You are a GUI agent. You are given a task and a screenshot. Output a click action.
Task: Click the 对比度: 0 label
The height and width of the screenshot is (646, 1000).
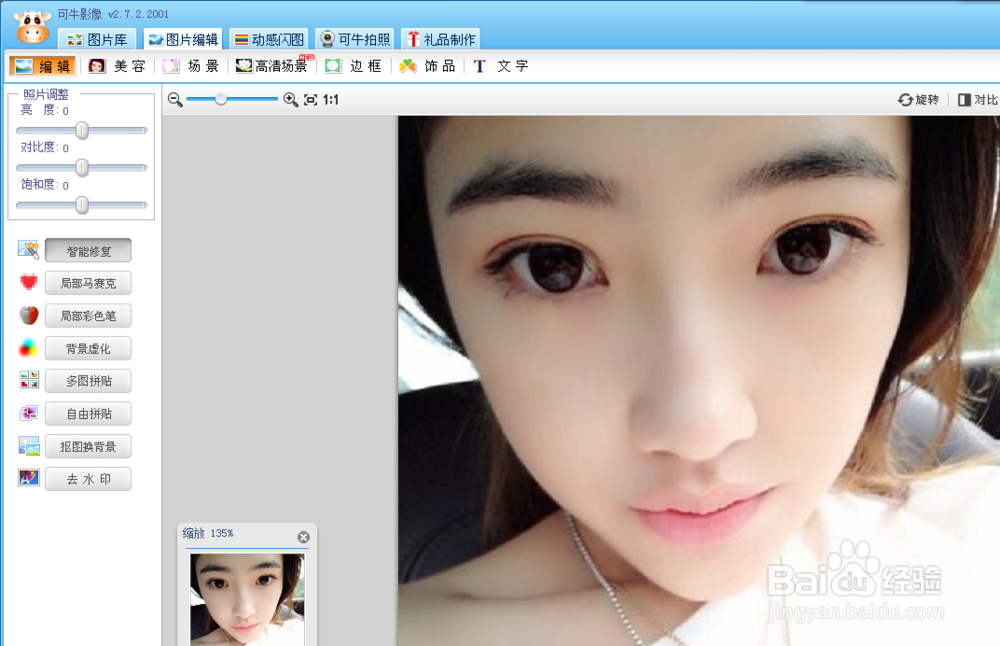pos(45,147)
